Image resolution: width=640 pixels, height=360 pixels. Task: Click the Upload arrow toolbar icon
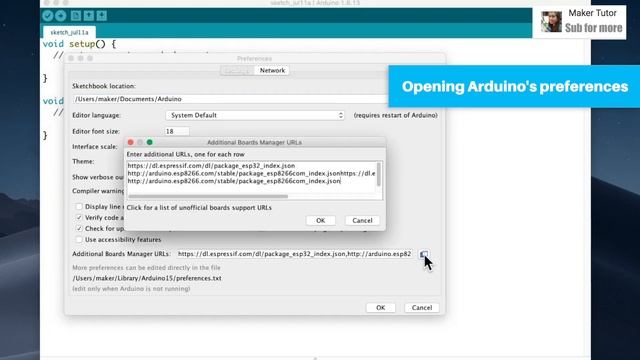[61, 16]
